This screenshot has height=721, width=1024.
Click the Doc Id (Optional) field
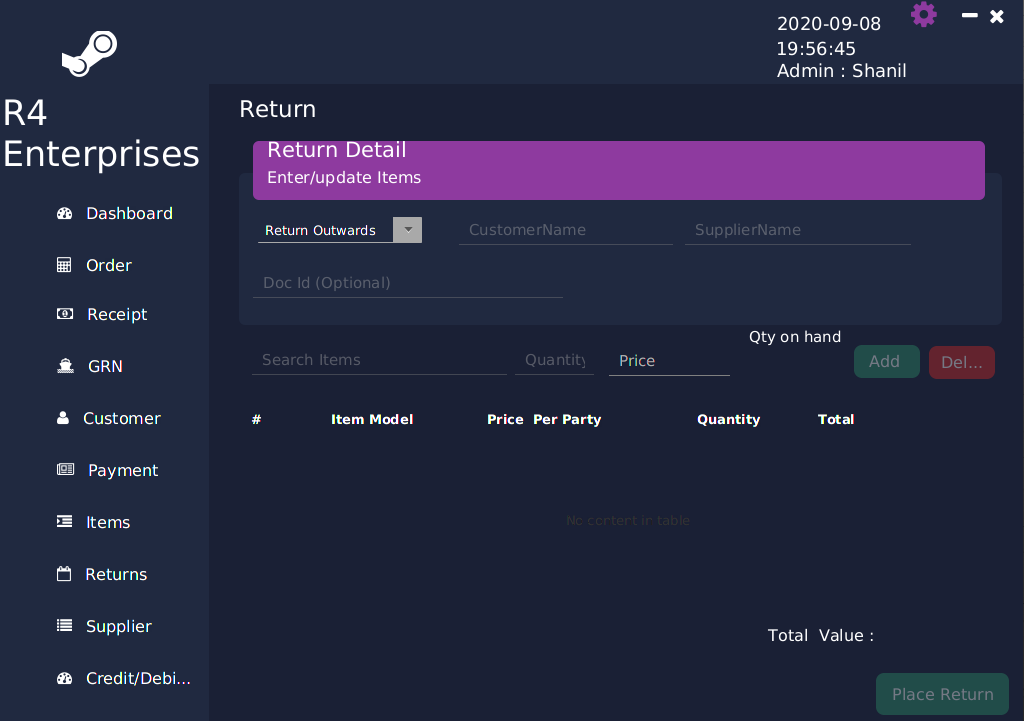tap(408, 283)
